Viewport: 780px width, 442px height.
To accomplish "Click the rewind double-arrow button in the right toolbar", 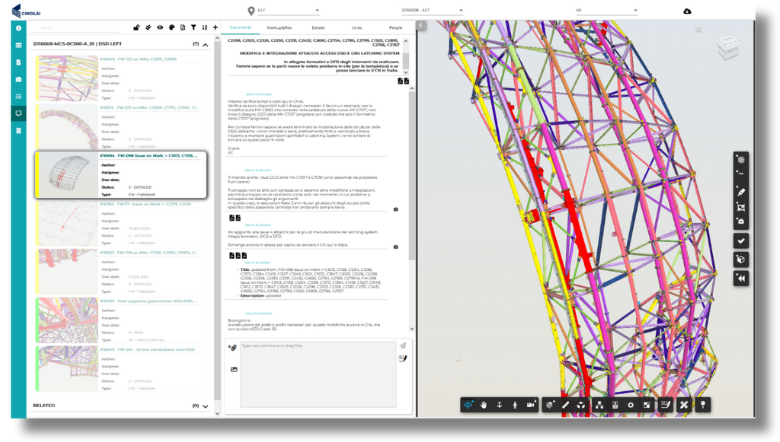I will click(x=741, y=278).
